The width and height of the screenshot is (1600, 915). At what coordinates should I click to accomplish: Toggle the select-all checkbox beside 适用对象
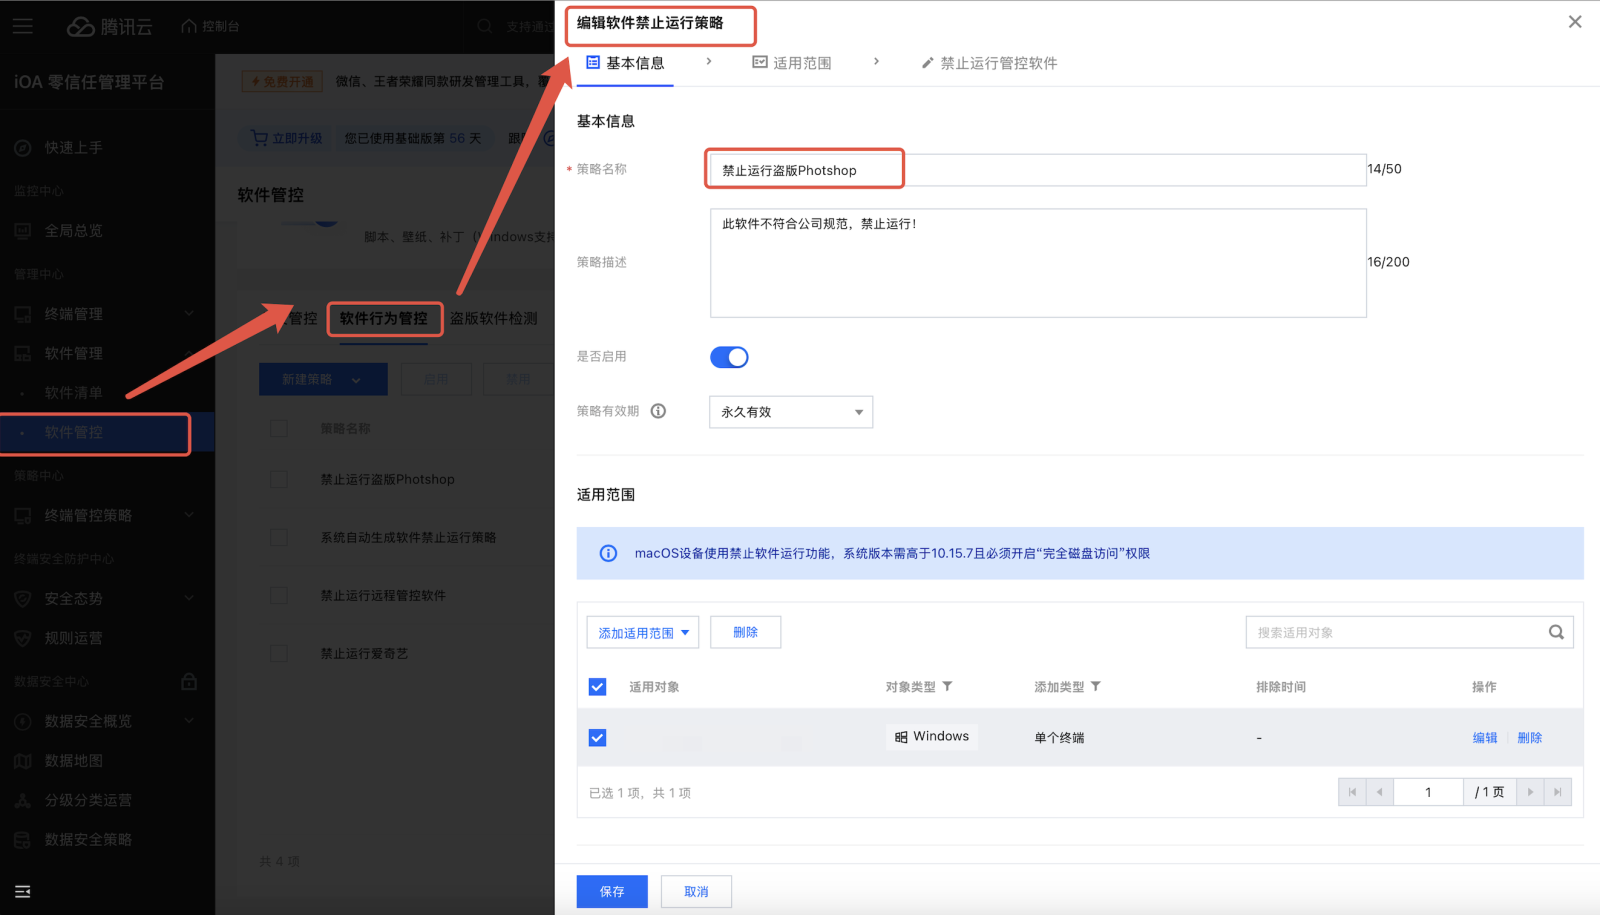[x=597, y=687]
